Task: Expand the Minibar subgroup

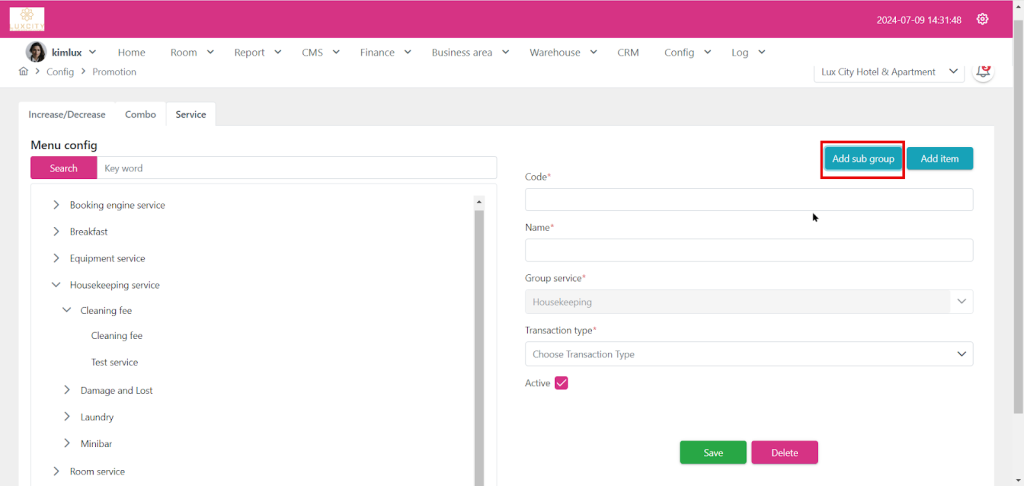Action: pos(67,443)
